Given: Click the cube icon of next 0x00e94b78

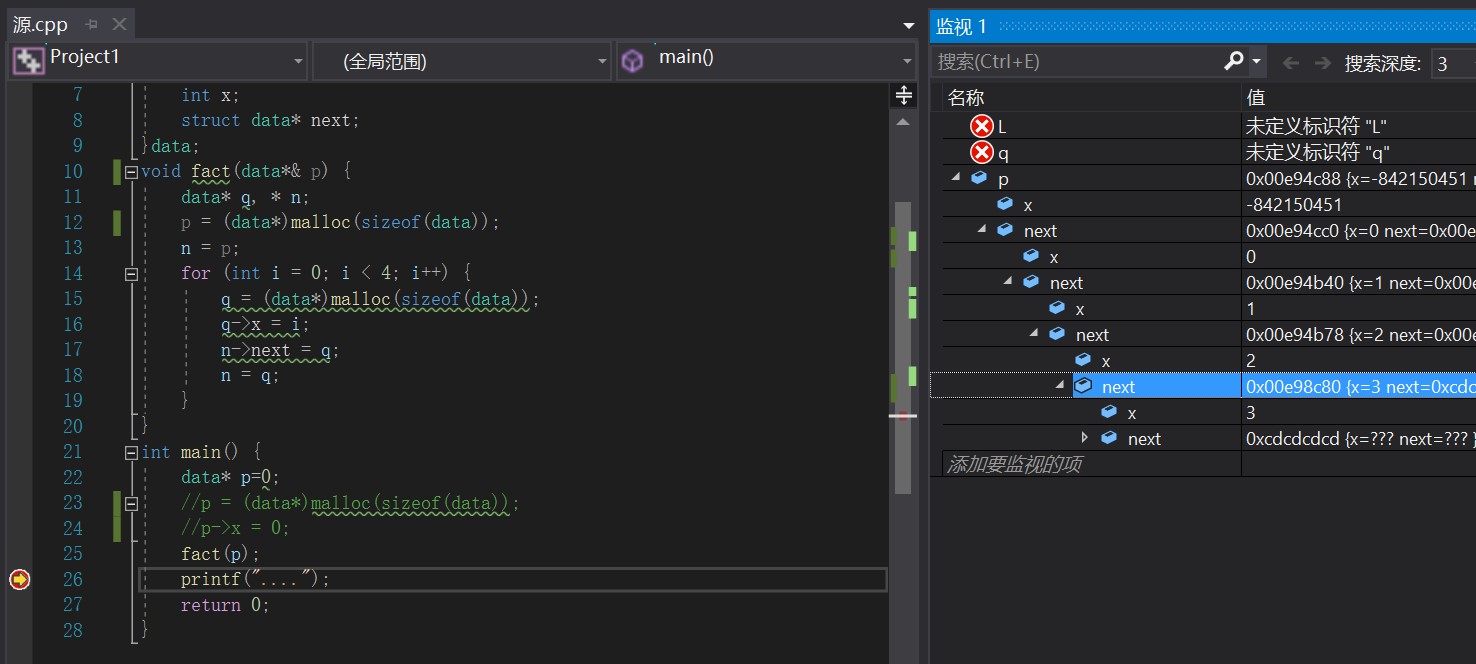Looking at the screenshot, I should (1057, 334).
